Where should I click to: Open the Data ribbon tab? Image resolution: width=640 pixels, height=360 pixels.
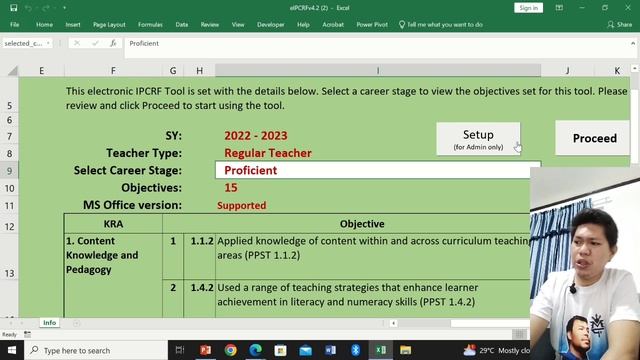(182, 24)
